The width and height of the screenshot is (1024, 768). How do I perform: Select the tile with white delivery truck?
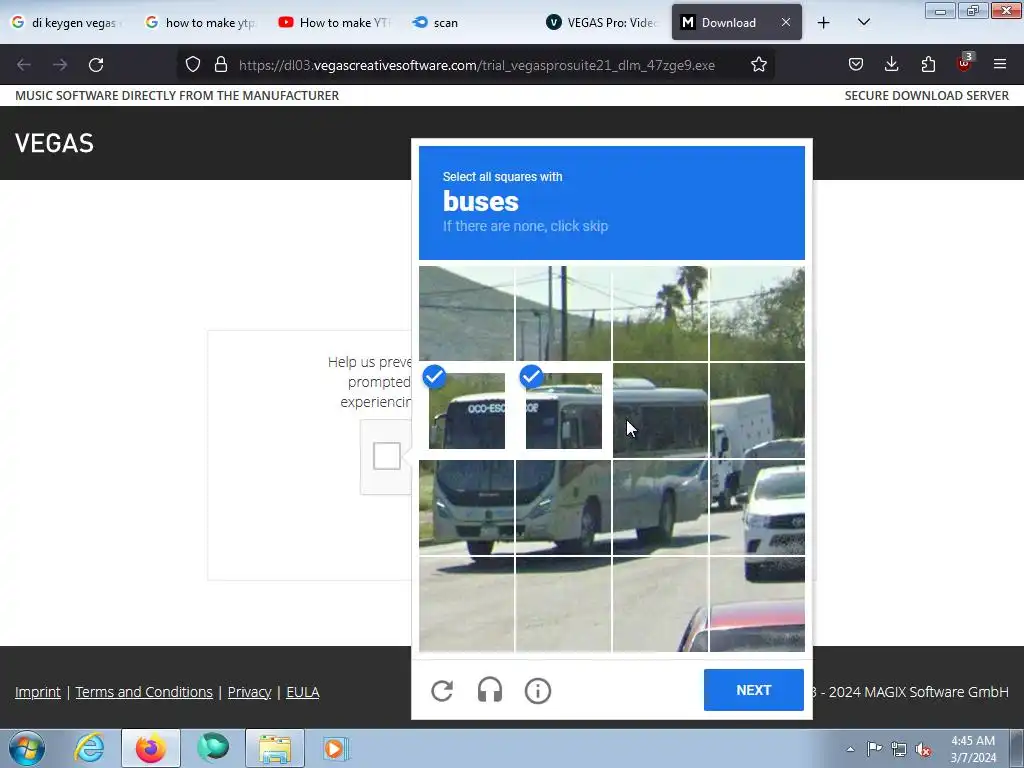[757, 410]
